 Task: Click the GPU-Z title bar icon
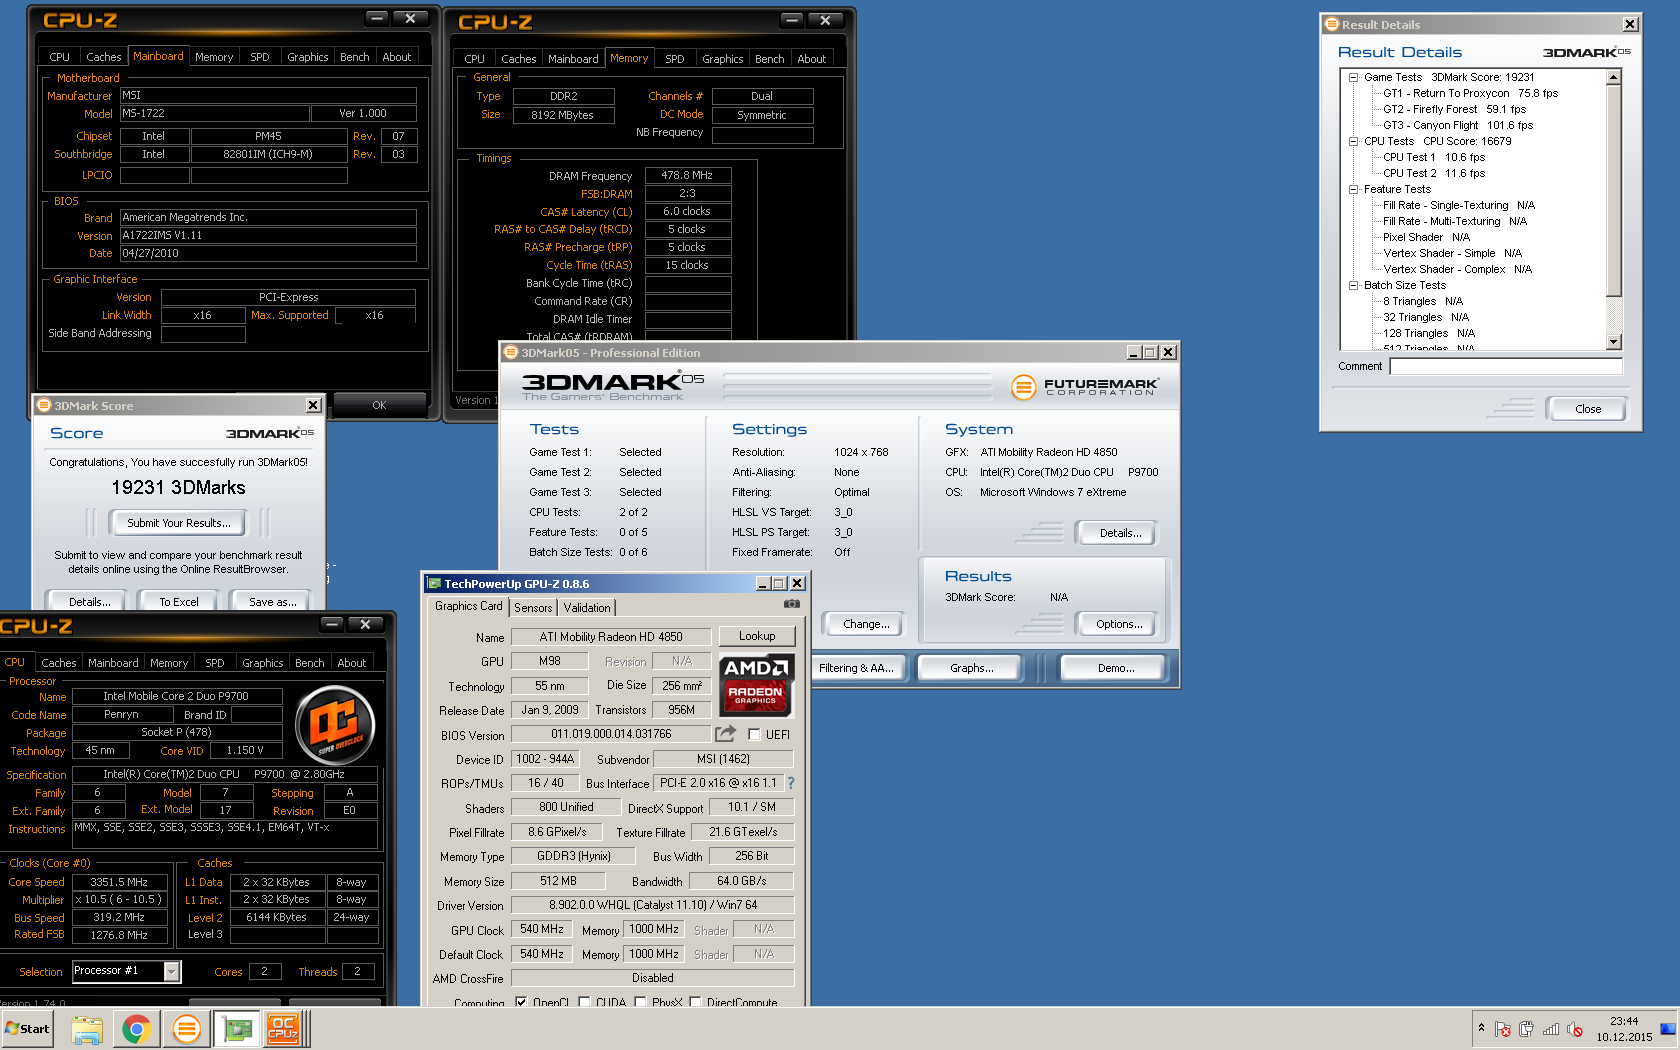click(434, 583)
